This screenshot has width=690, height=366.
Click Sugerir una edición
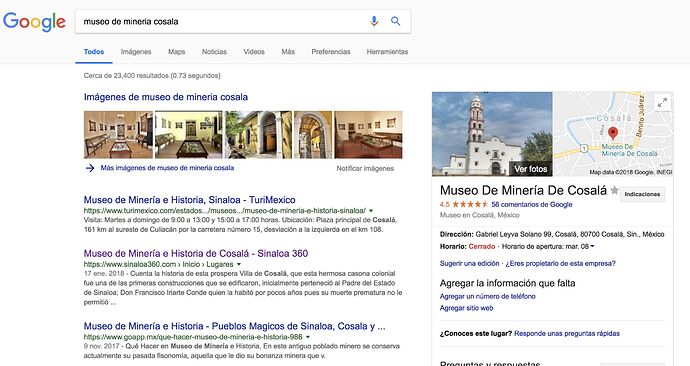(470, 264)
